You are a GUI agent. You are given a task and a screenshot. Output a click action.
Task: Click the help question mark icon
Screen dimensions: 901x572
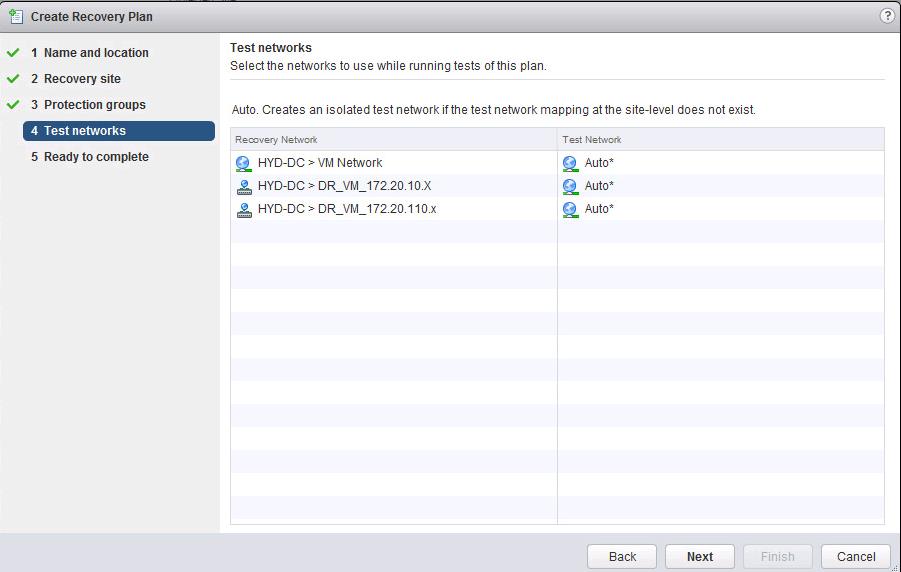point(887,16)
